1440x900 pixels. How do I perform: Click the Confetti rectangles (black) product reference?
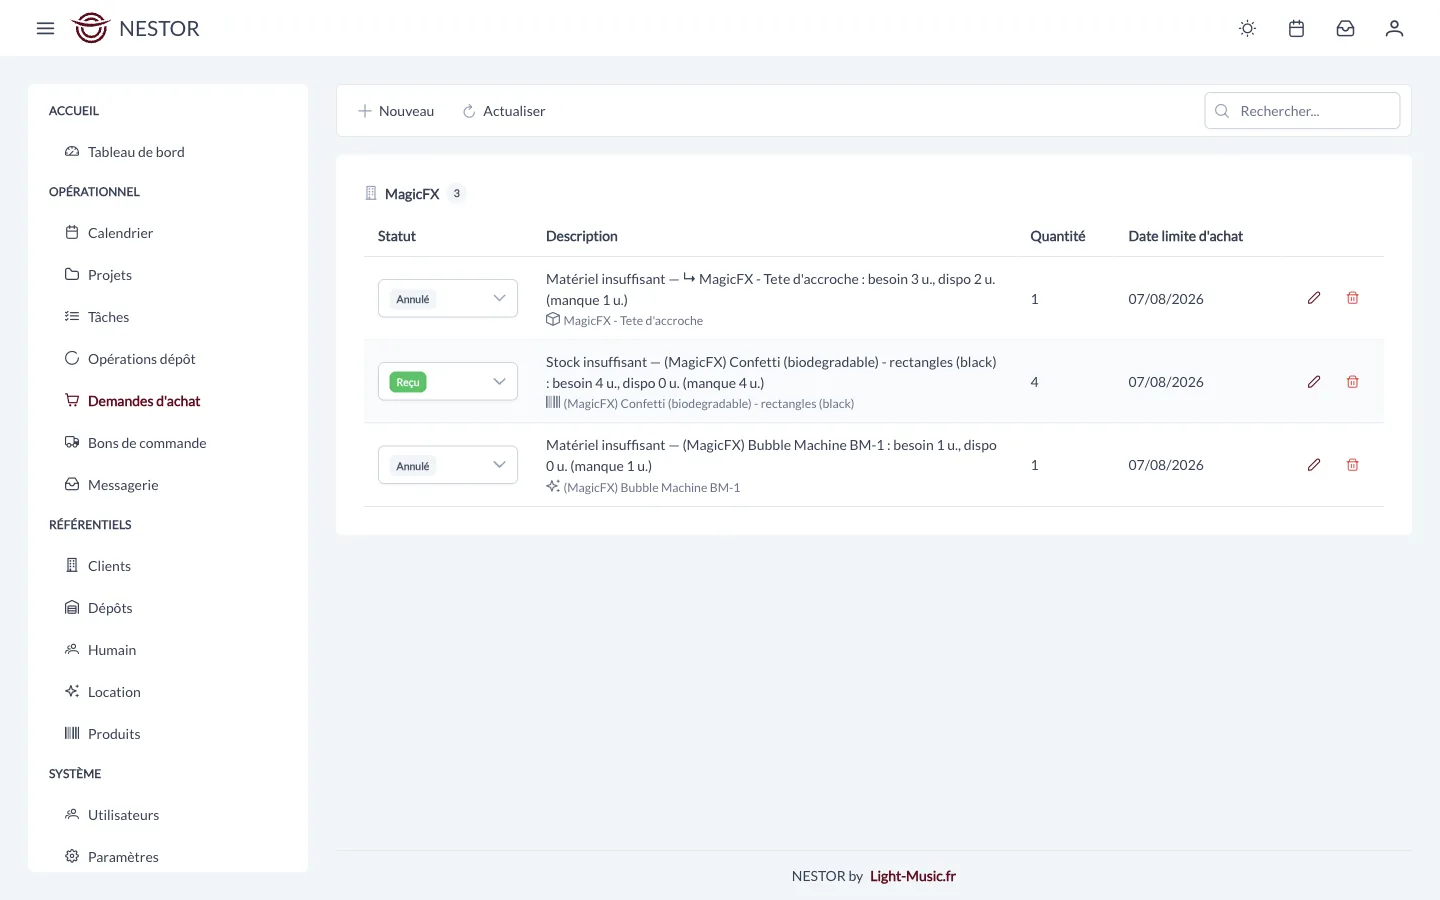click(x=708, y=404)
